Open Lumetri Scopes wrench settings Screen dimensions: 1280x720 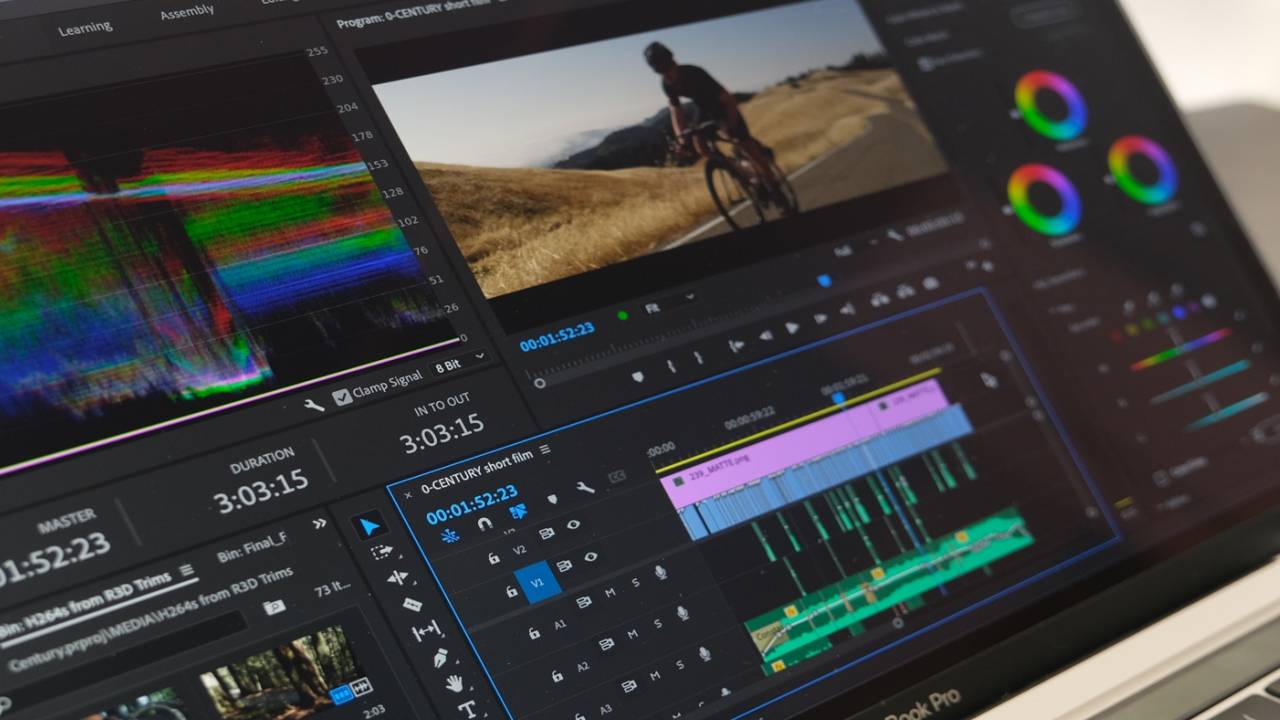[314, 405]
